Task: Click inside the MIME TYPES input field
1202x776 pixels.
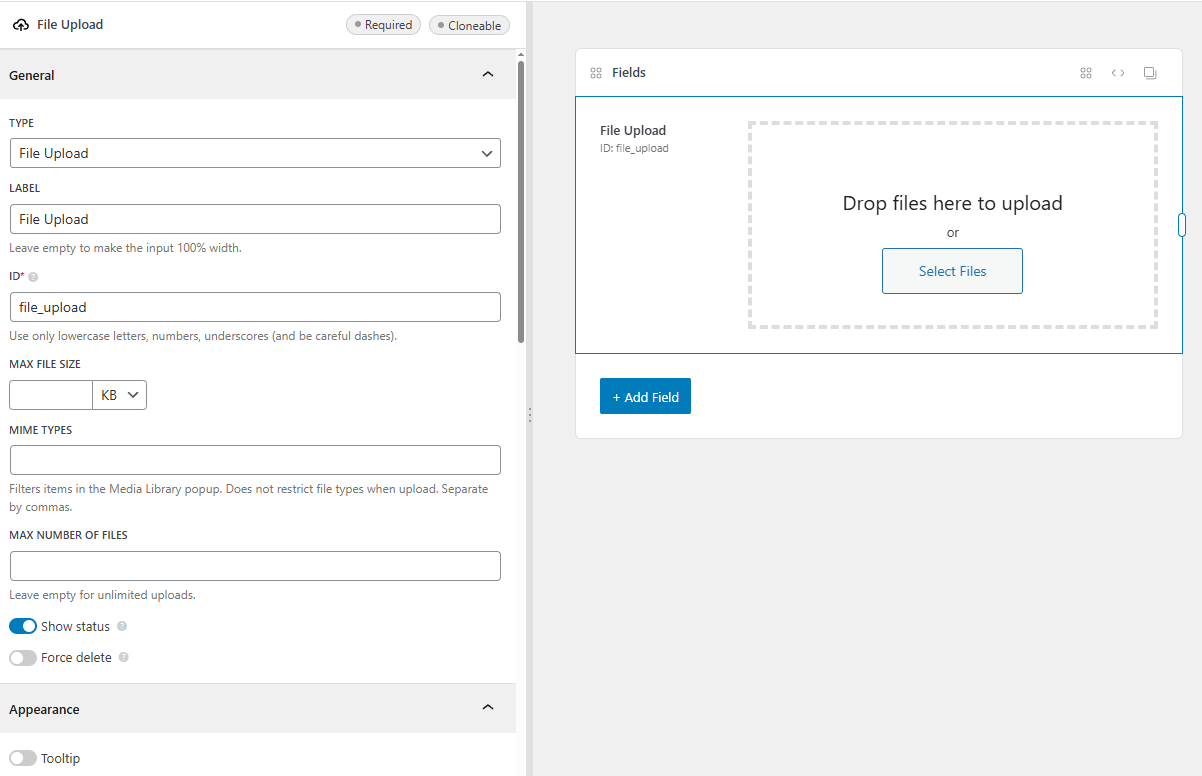Action: point(255,460)
